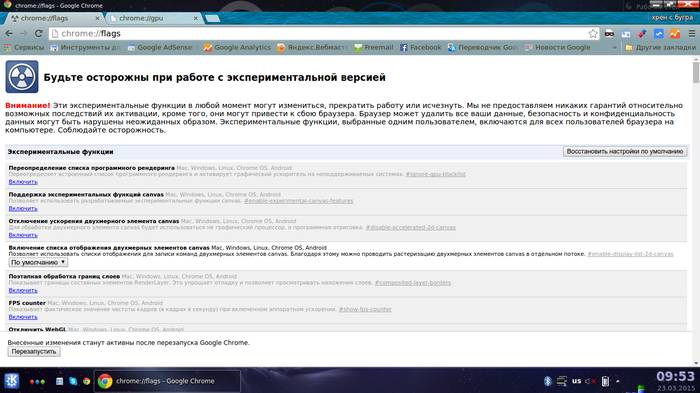Viewport: 700px width, 393px height.
Task: Bookmark this page with the star icon
Action: click(x=593, y=33)
